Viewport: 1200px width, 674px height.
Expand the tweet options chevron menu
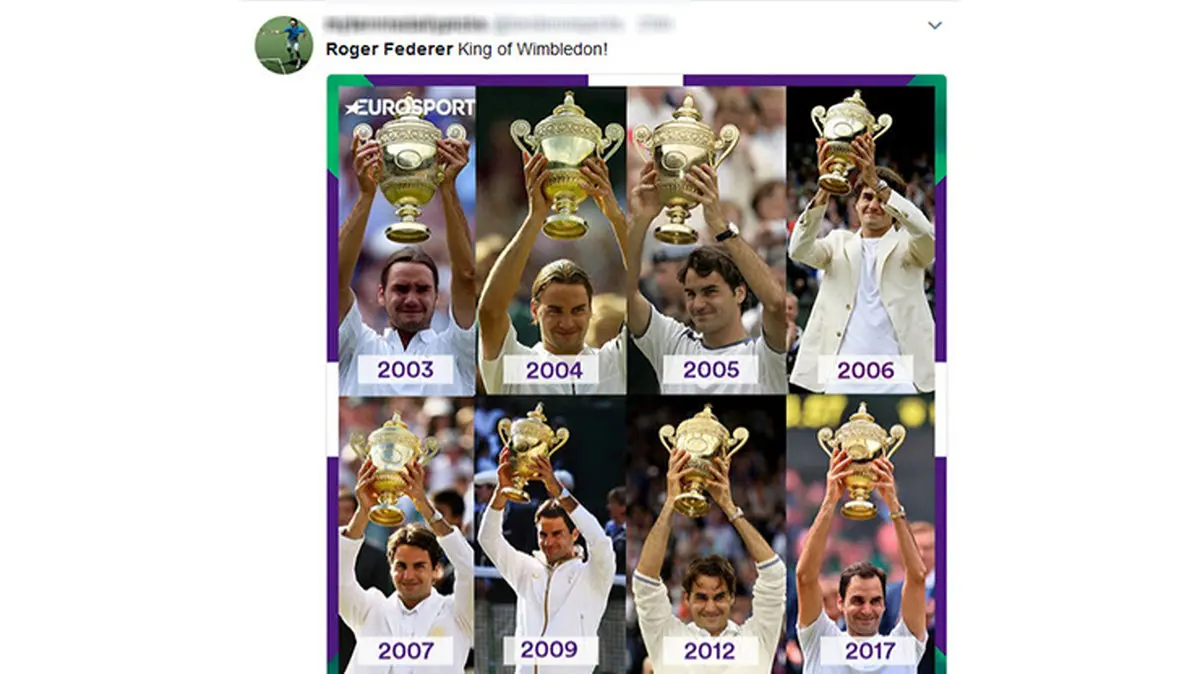[934, 26]
